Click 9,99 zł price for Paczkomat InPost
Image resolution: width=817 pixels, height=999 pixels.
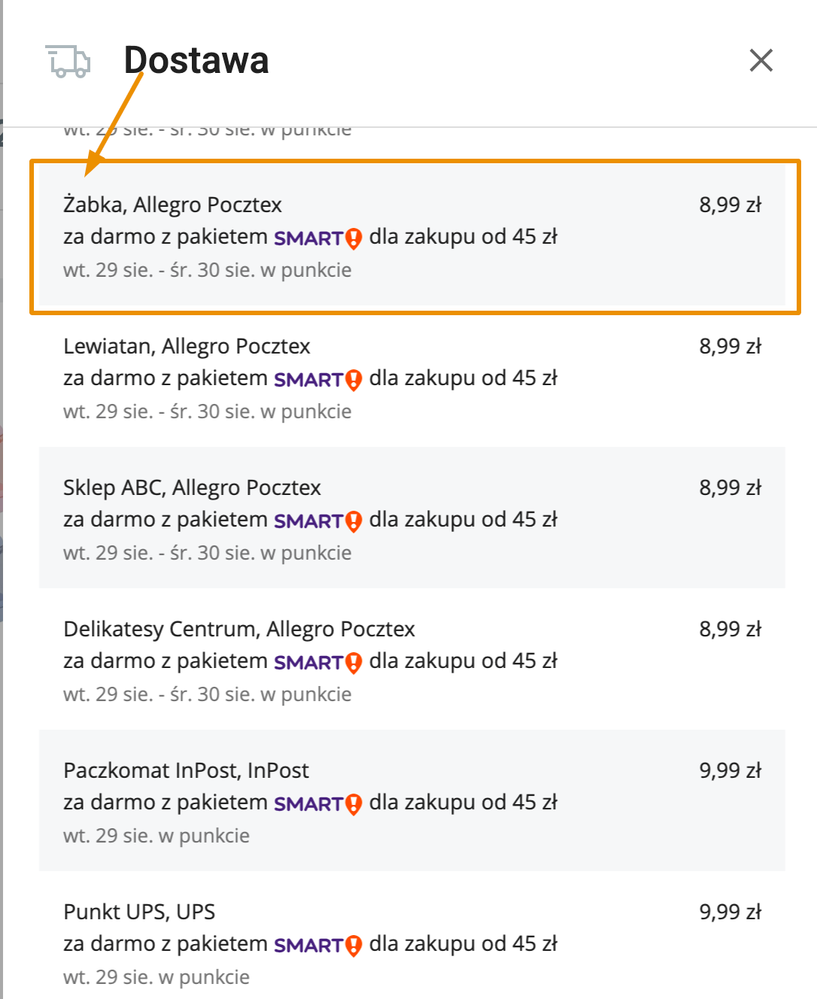[730, 770]
